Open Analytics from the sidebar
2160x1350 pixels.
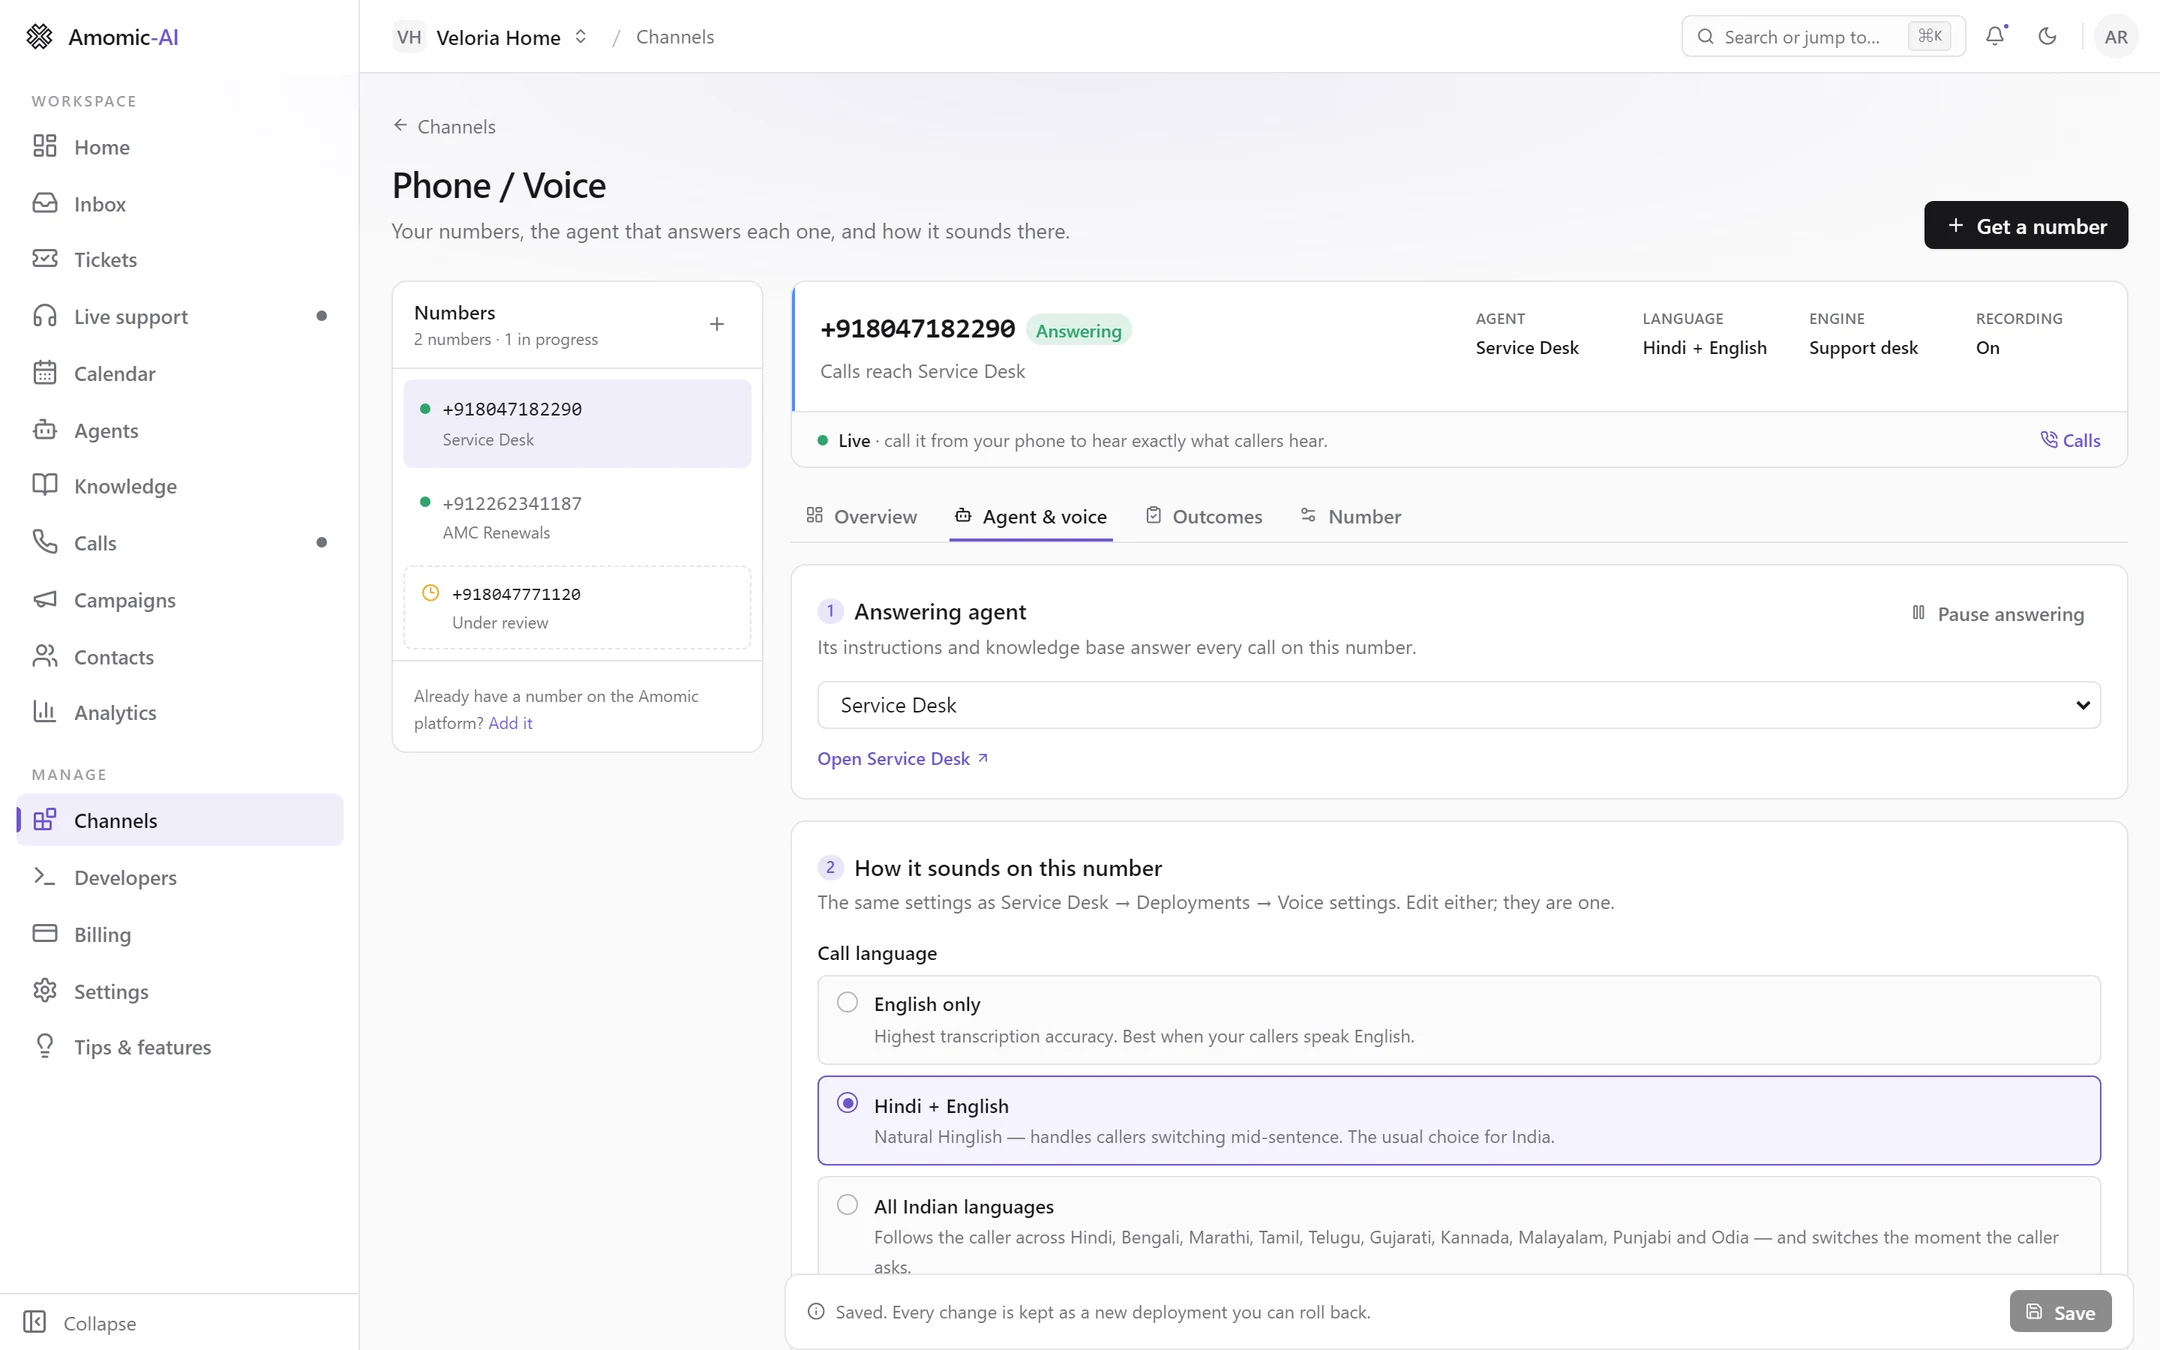(x=180, y=712)
